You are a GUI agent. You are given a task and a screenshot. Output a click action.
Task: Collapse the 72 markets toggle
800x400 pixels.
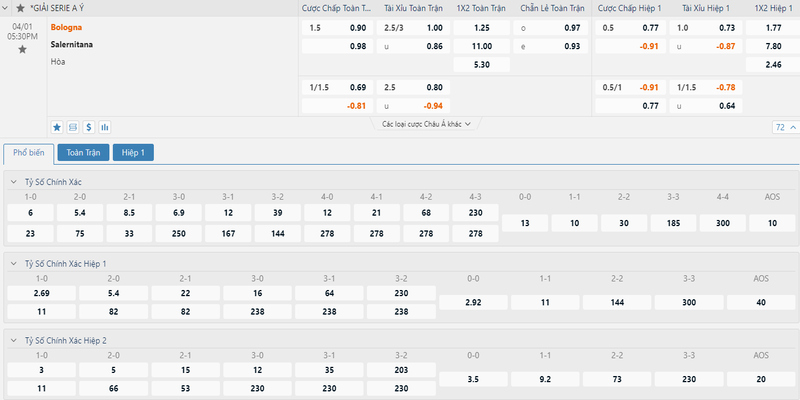[785, 127]
